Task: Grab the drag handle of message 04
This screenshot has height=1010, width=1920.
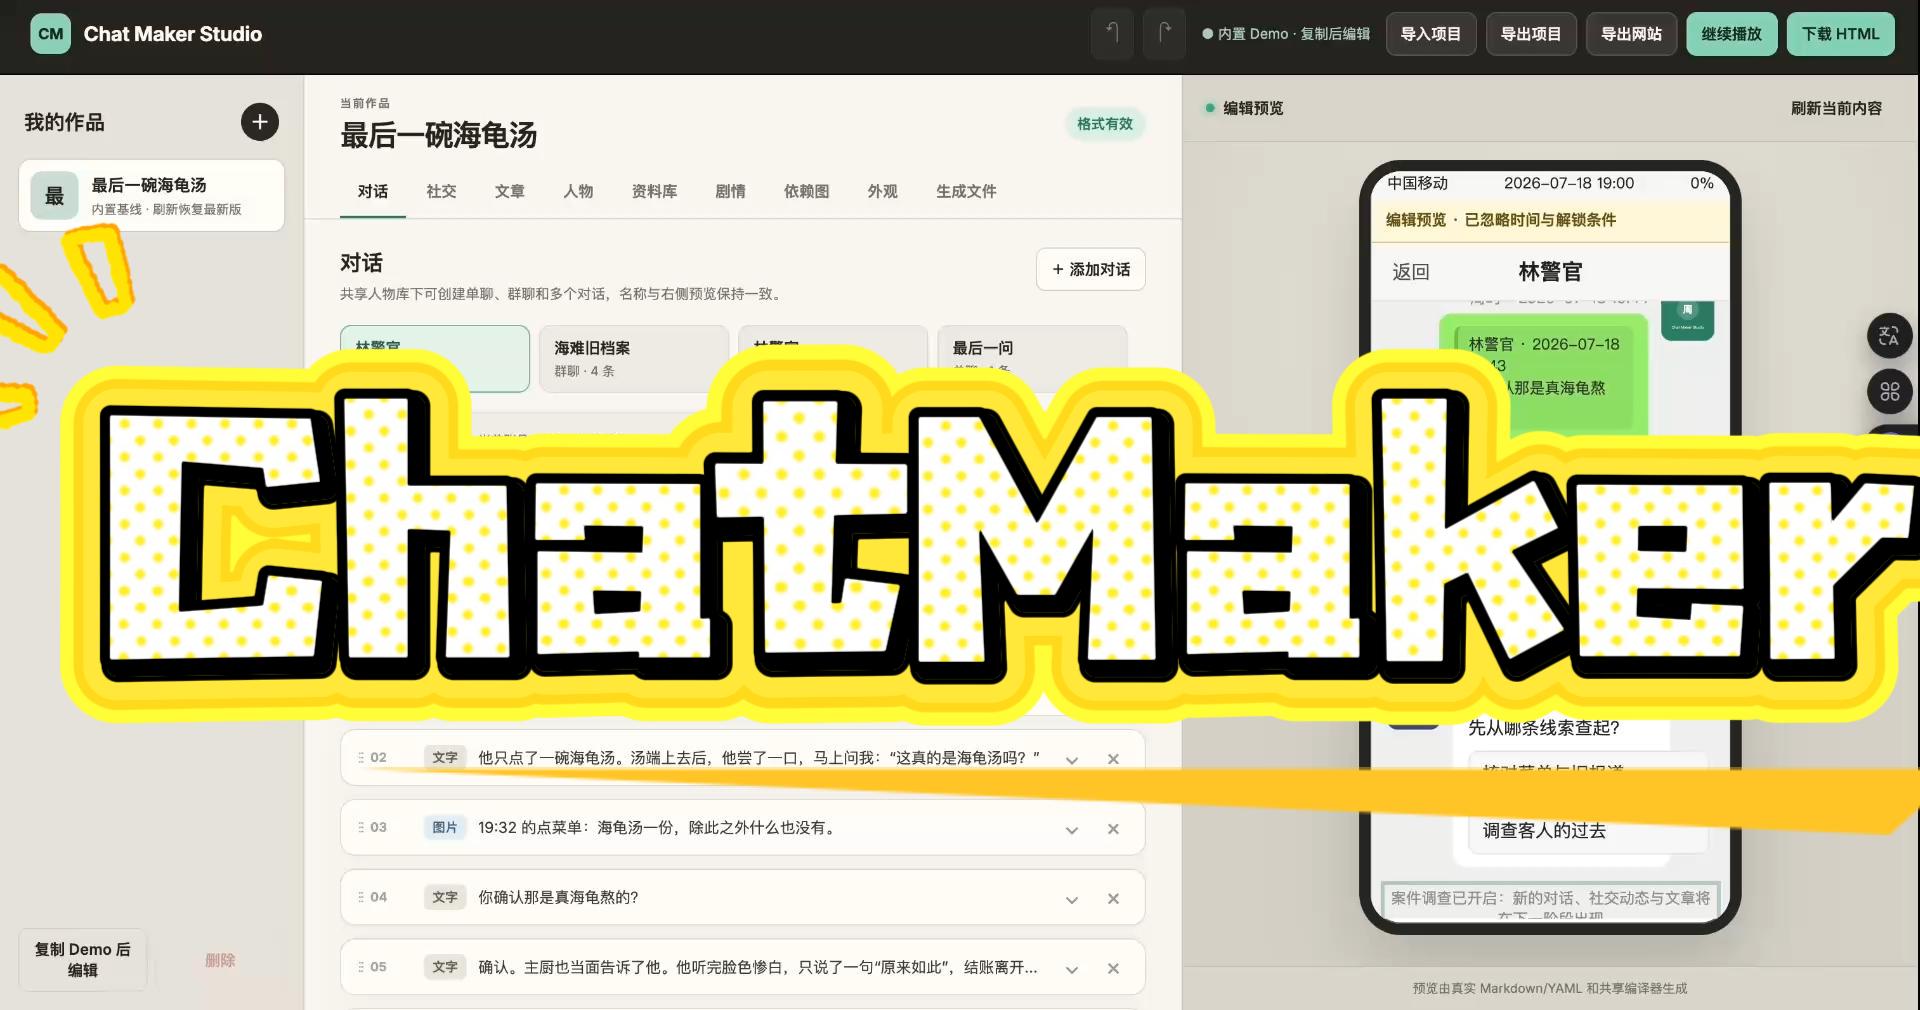Action: click(361, 898)
